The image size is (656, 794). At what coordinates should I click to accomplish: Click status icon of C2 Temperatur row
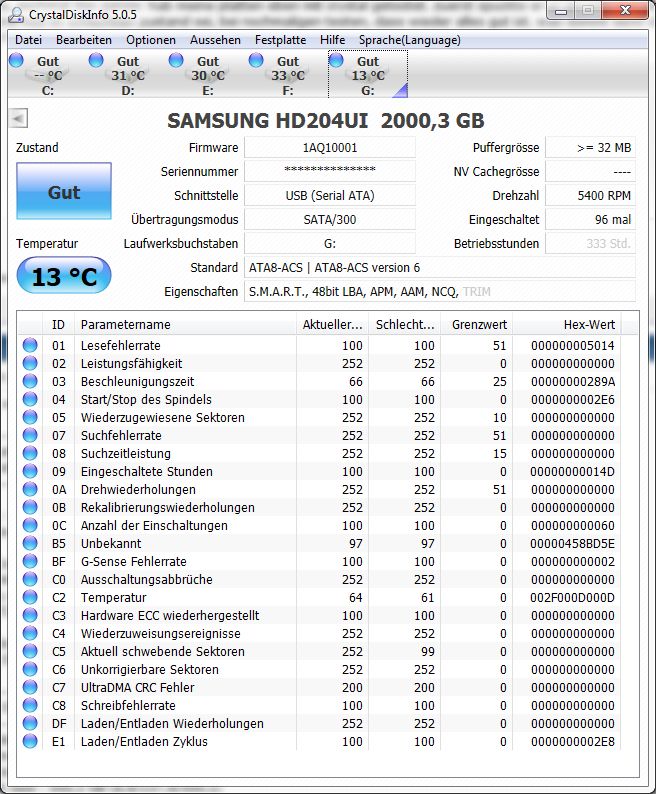(30, 597)
